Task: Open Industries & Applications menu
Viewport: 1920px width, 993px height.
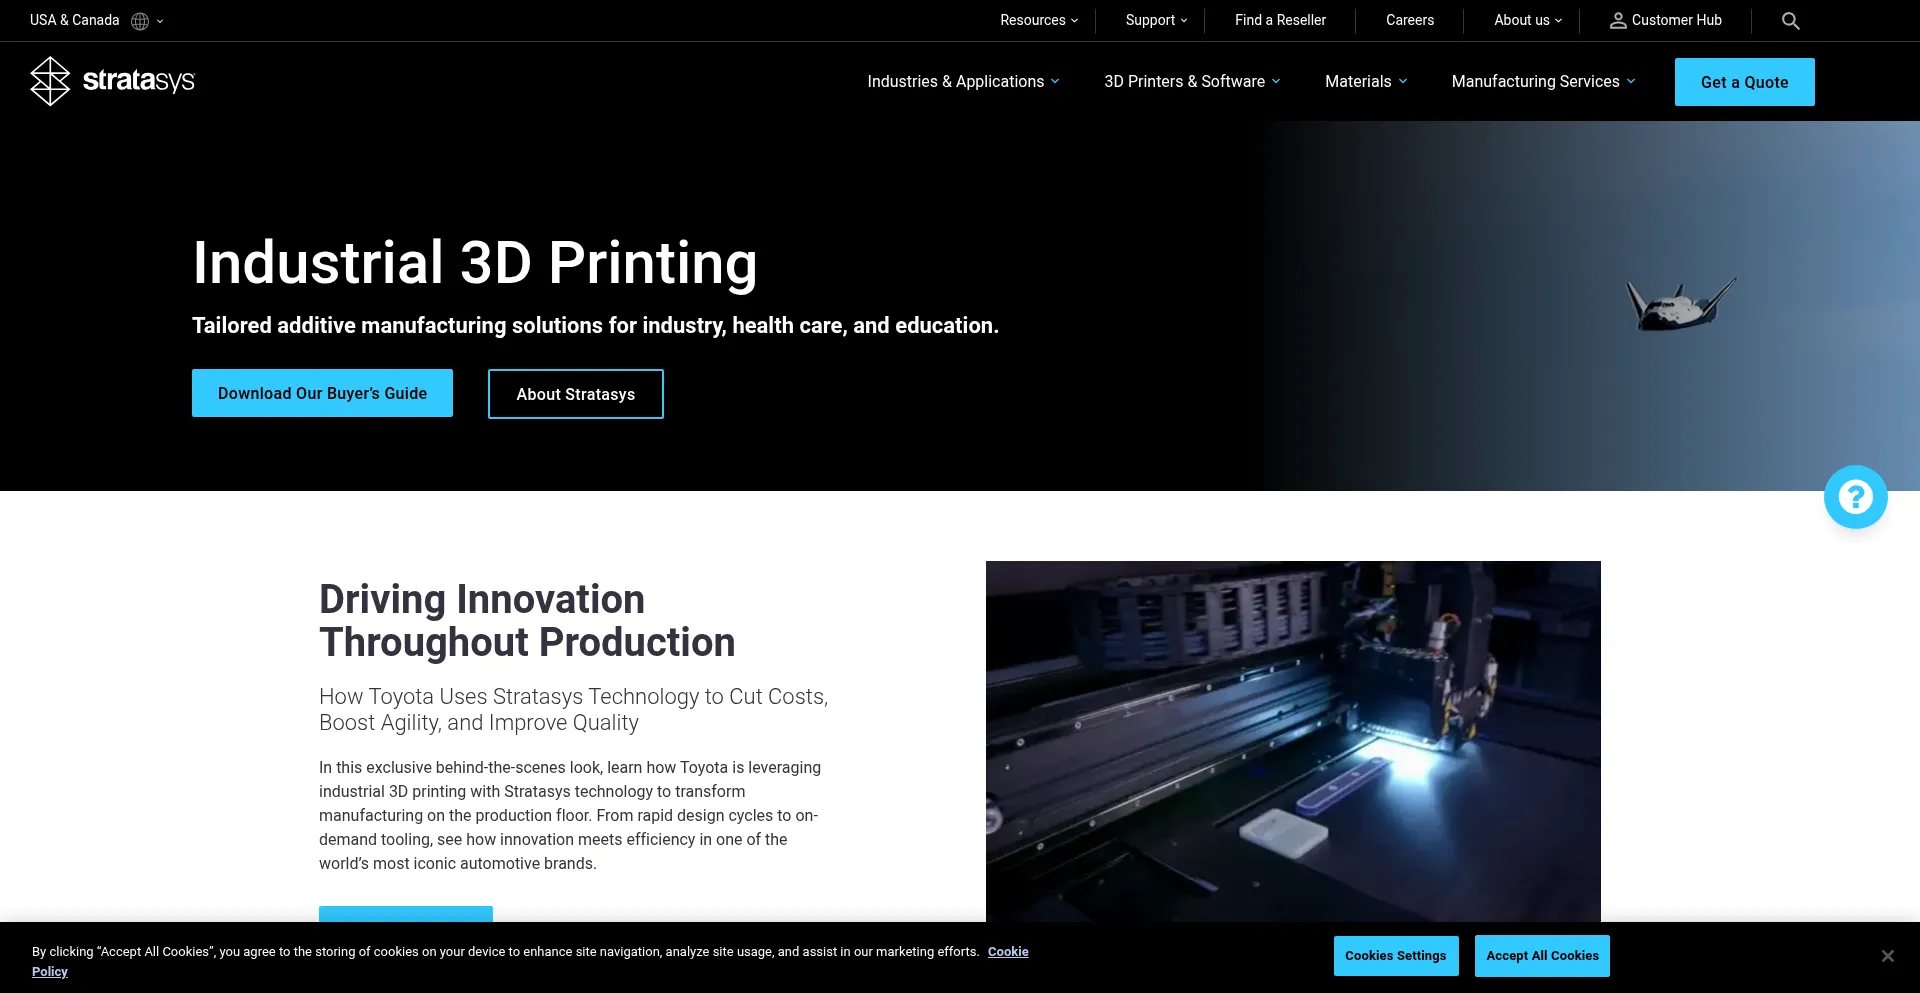Action: pos(963,82)
